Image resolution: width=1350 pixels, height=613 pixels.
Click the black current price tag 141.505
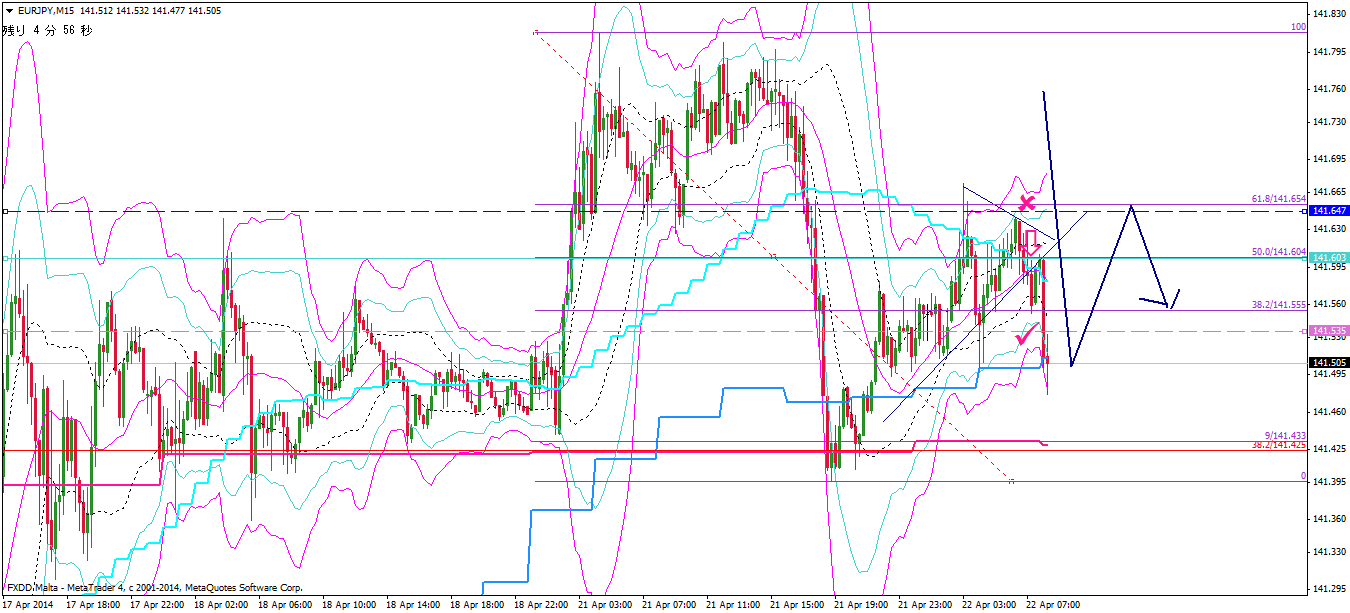[1329, 362]
